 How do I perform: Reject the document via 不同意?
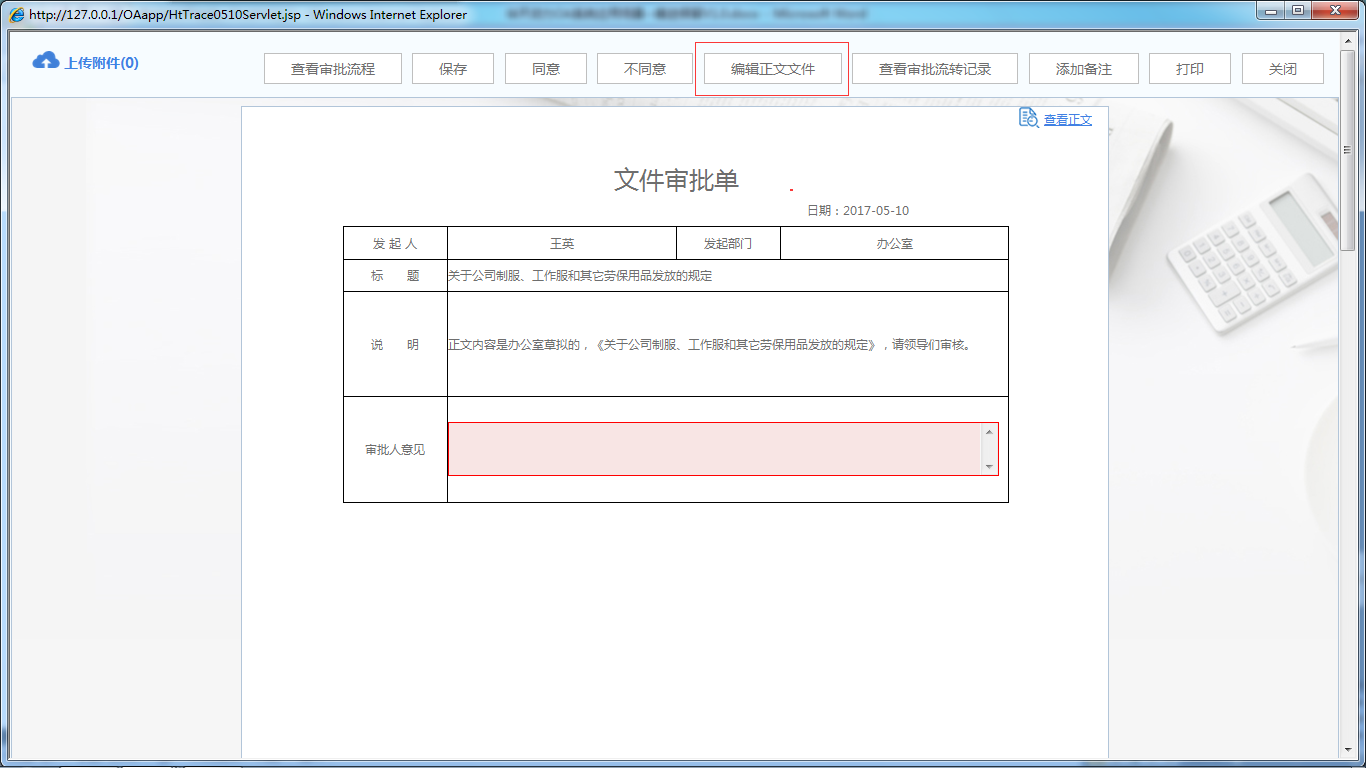tap(643, 68)
